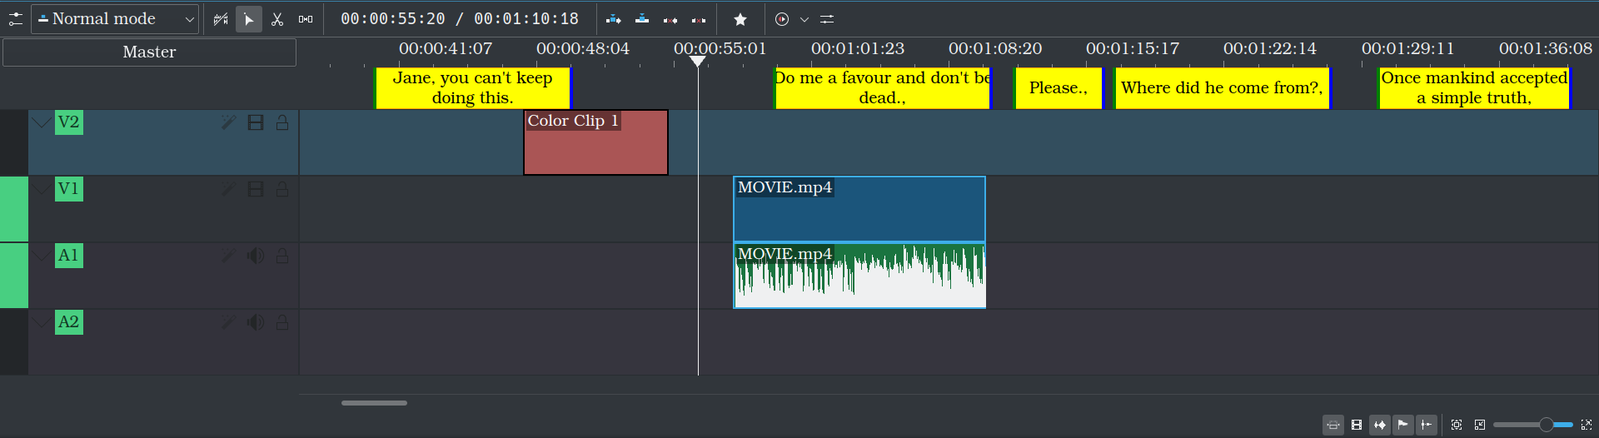This screenshot has width=1599, height=438.
Task: Select the Color Clip 1 clip
Action: (595, 148)
